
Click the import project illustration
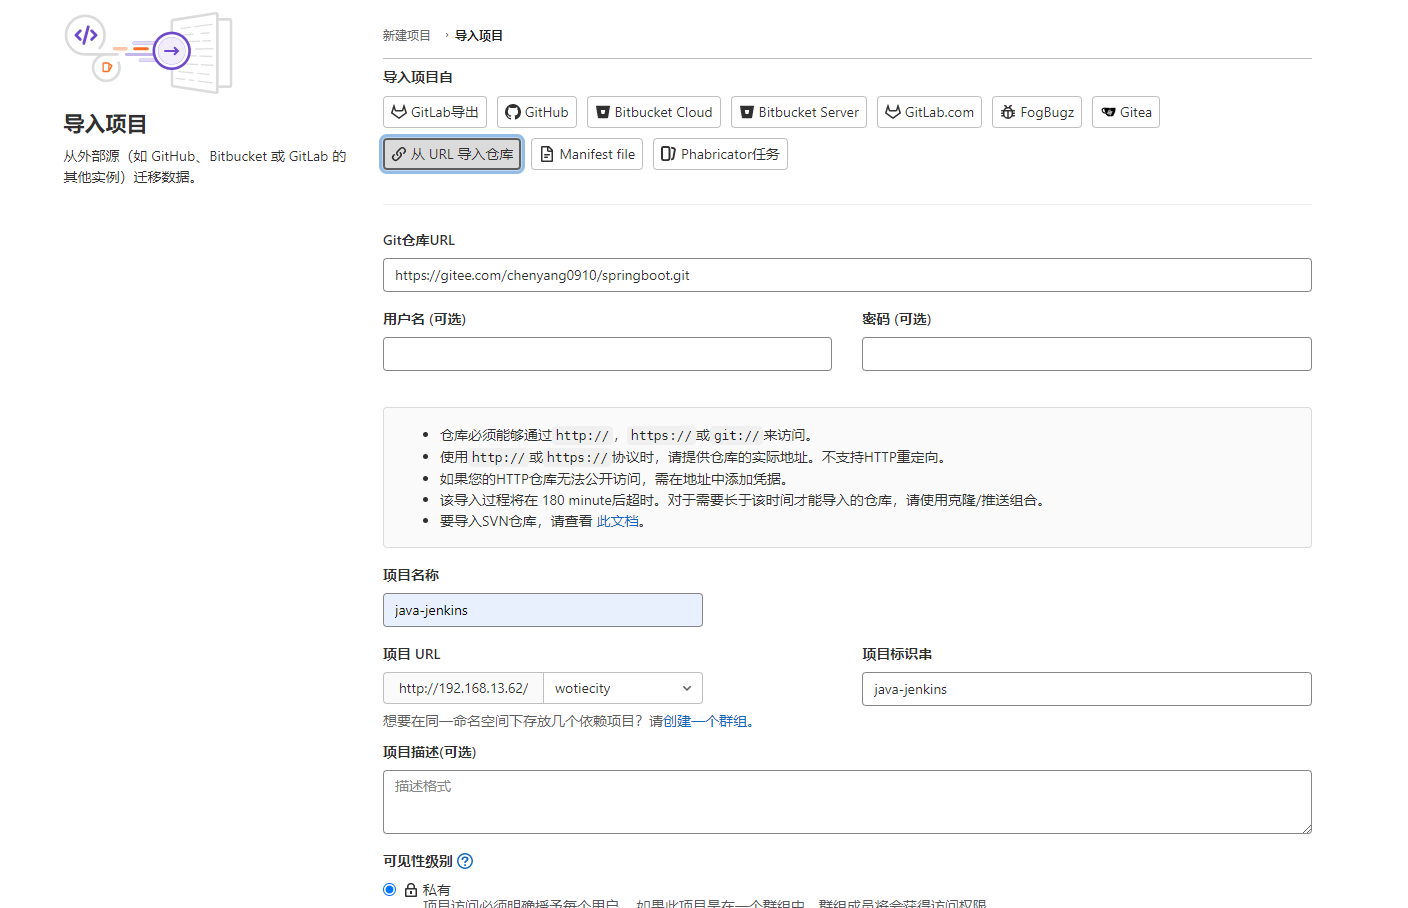pos(149,53)
